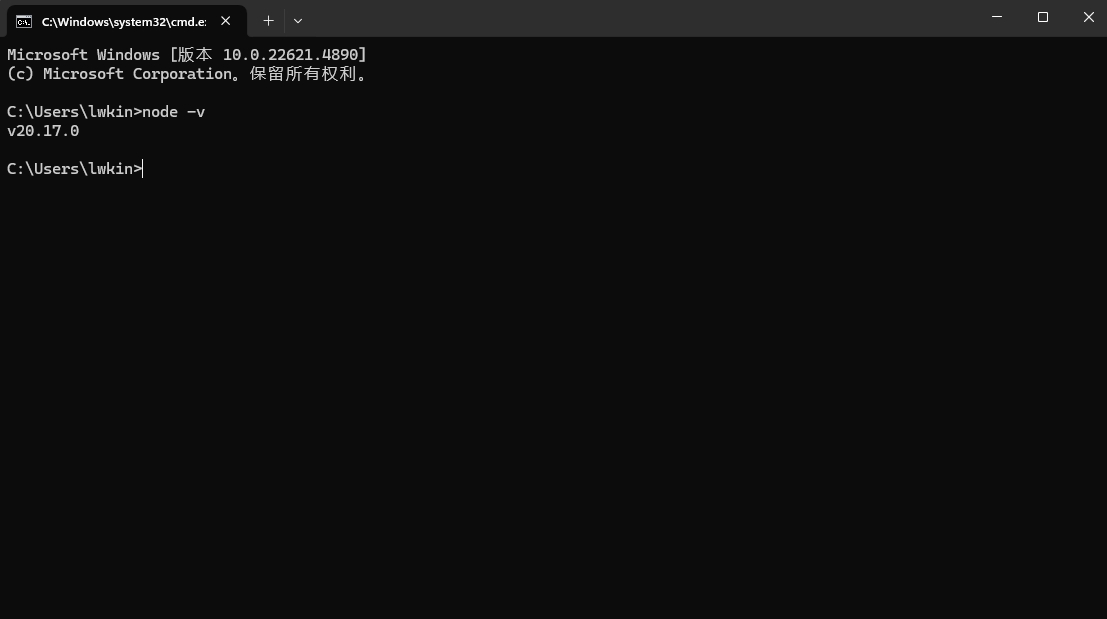
Task: Expand the new tab profile dropdown
Action: (298, 21)
